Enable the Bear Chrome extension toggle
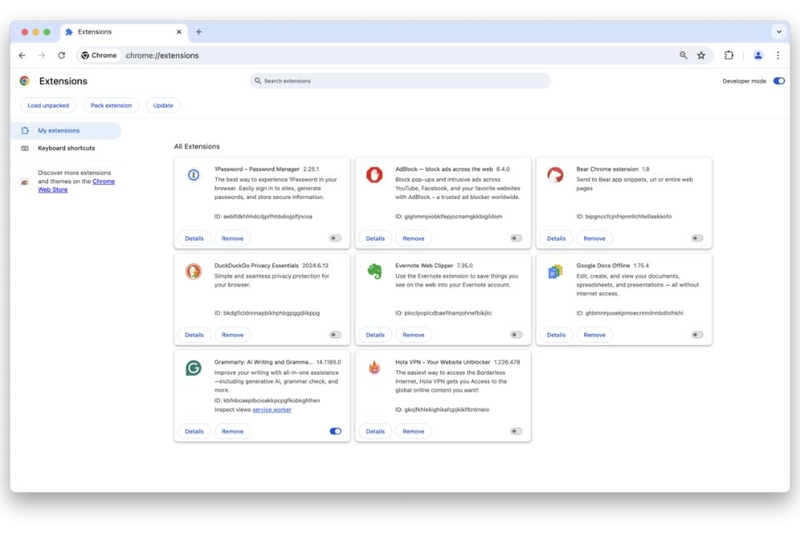800x533 pixels. tap(697, 238)
